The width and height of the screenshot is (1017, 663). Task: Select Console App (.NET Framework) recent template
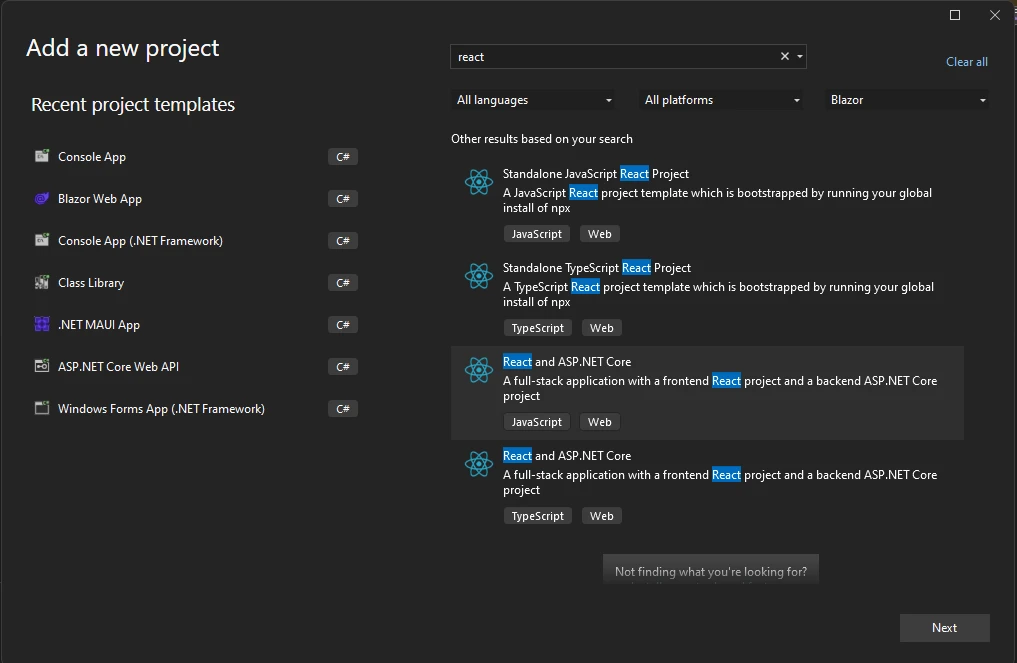[140, 241]
